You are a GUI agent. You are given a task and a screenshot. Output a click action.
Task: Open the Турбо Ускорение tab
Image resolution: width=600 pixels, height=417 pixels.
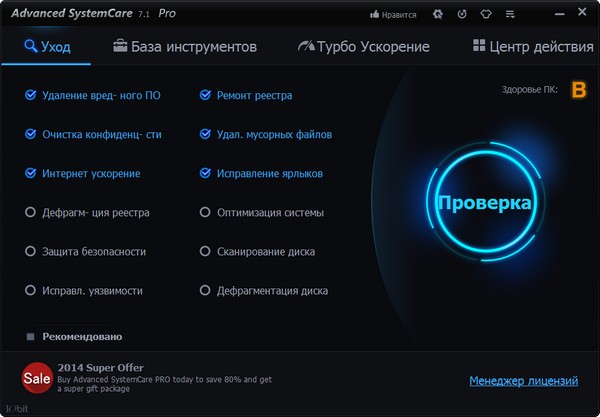pos(364,47)
